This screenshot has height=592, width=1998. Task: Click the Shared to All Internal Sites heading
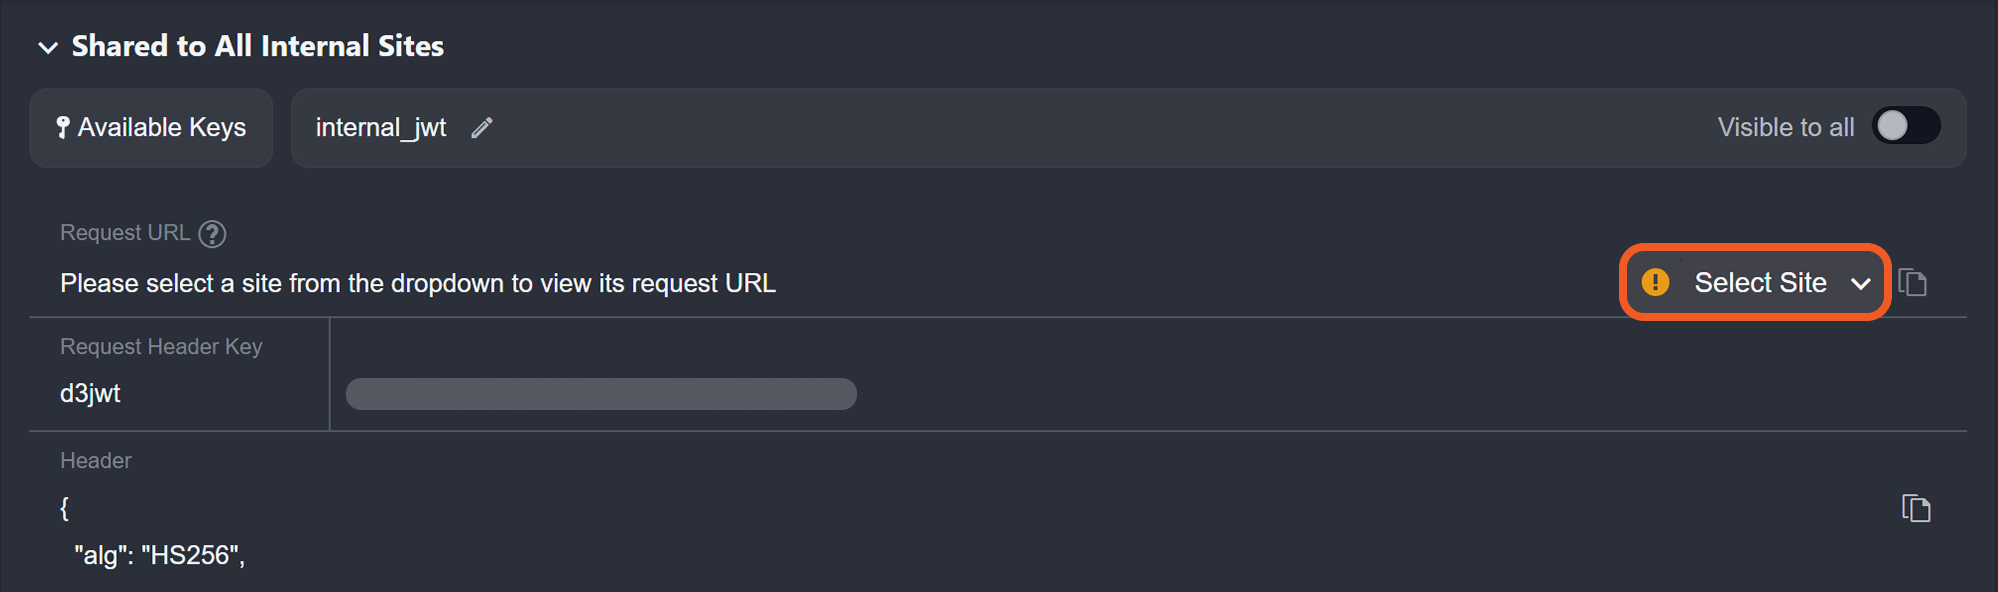click(x=257, y=46)
